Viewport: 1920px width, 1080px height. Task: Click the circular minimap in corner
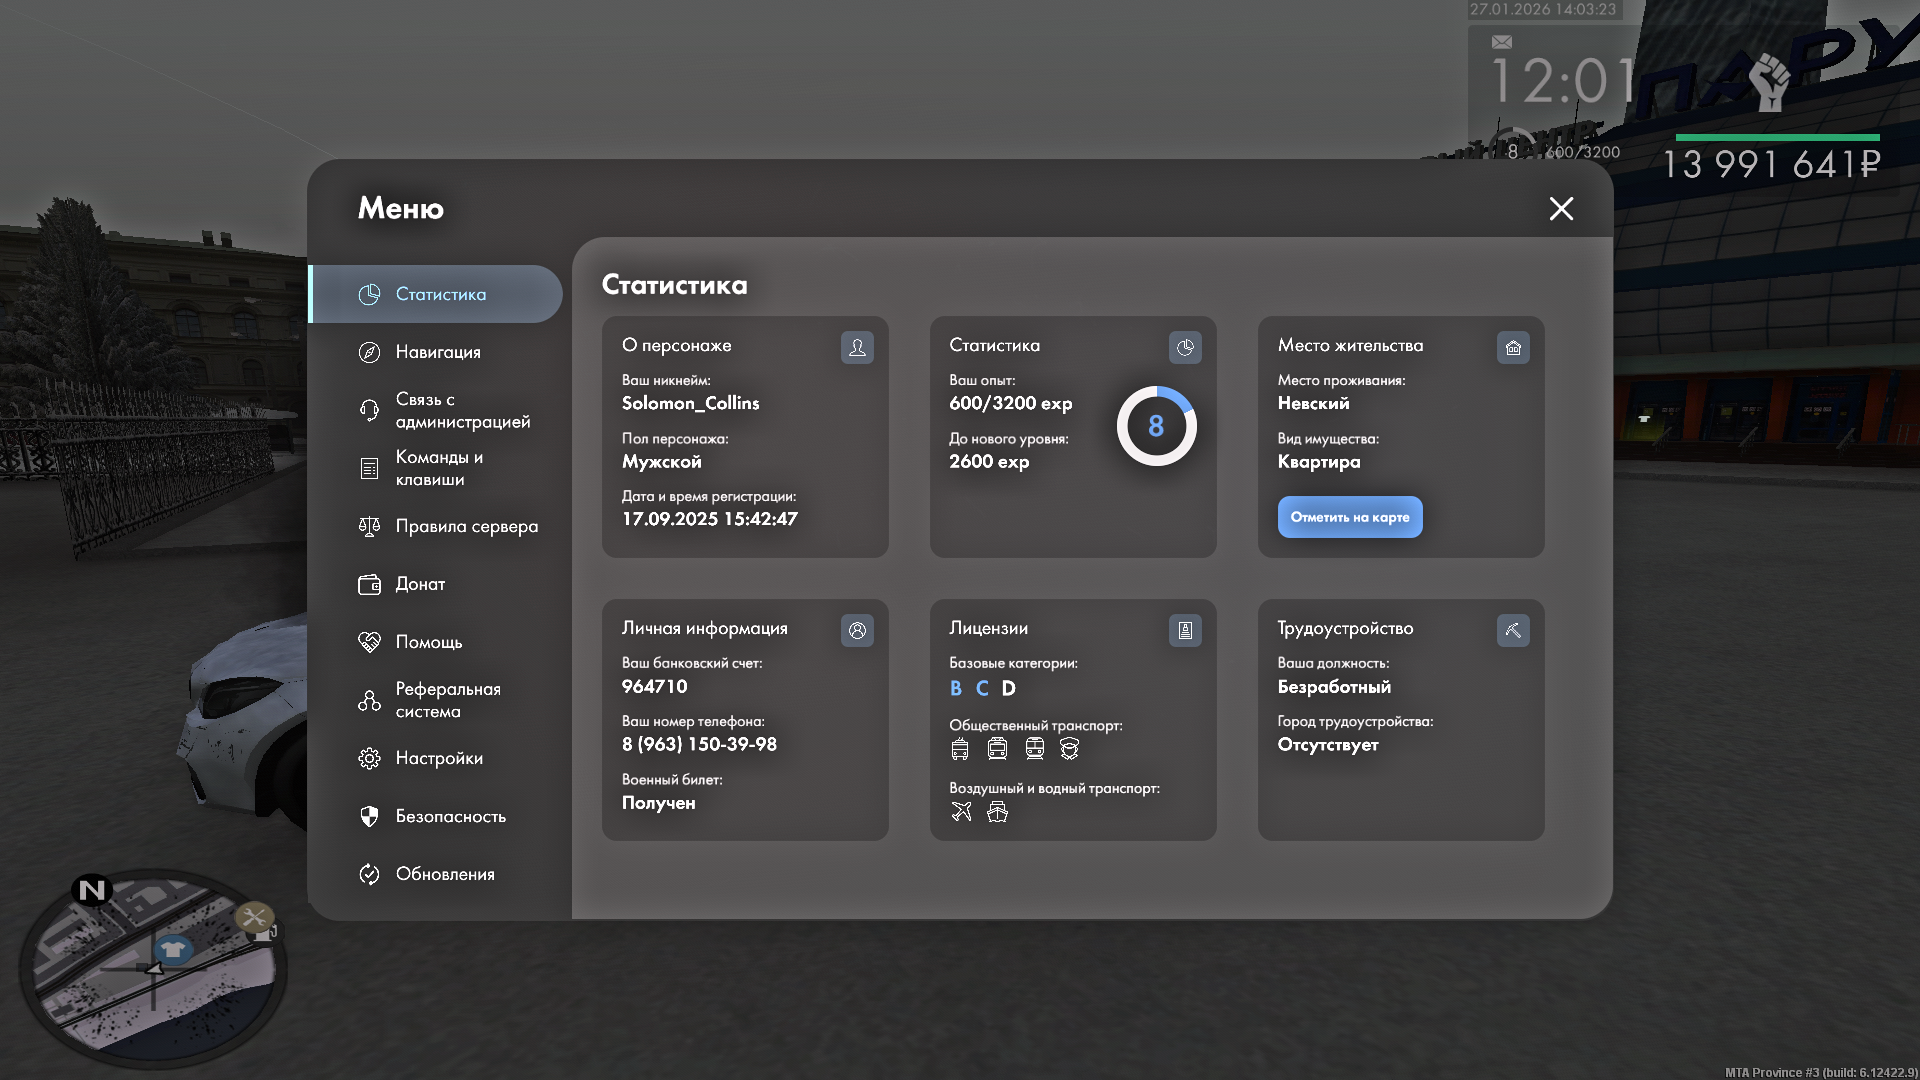click(153, 968)
